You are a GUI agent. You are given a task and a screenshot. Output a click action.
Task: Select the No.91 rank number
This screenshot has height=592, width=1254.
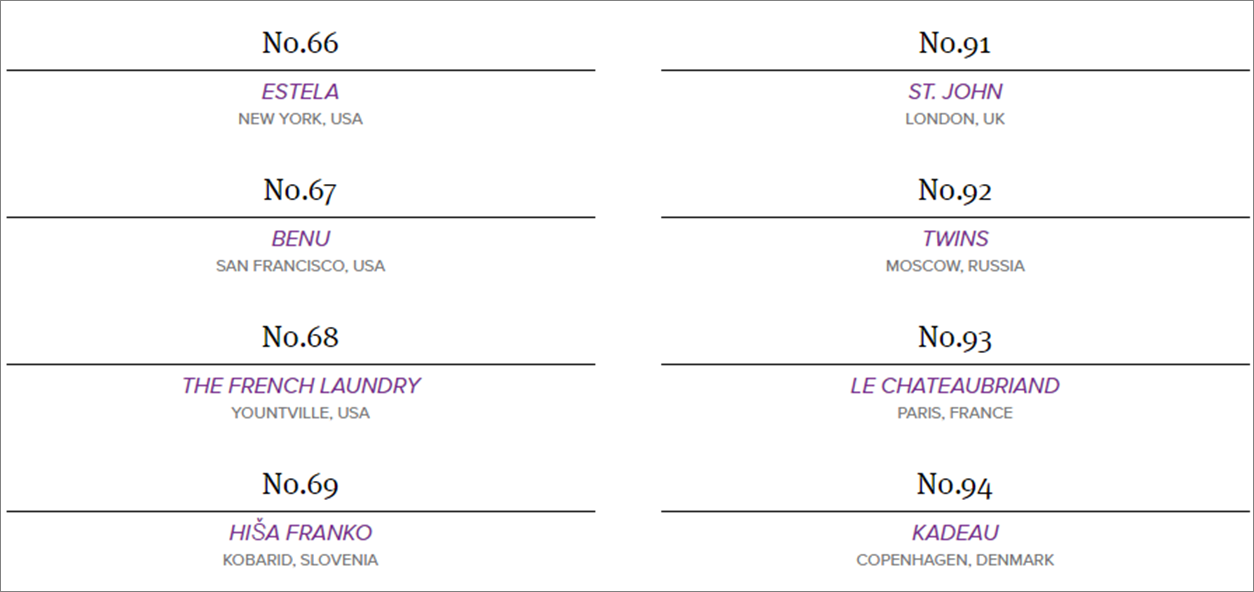pos(955,43)
